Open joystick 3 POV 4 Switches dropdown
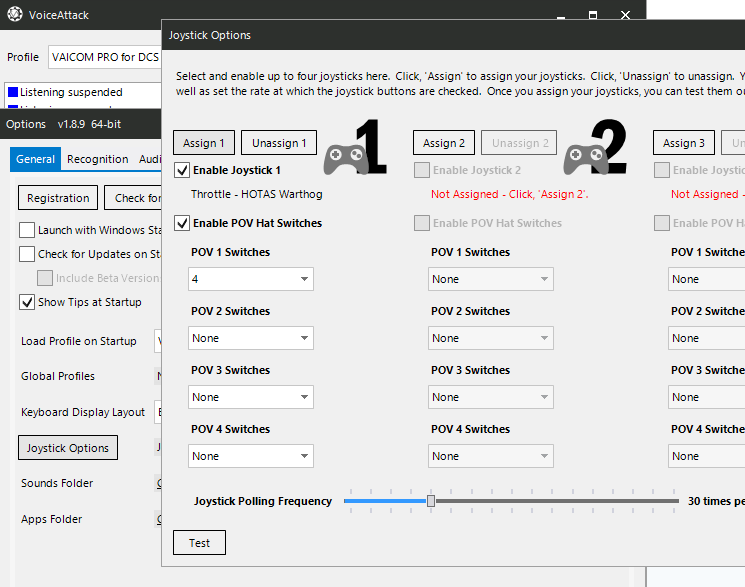Image resolution: width=745 pixels, height=587 pixels. pos(707,456)
